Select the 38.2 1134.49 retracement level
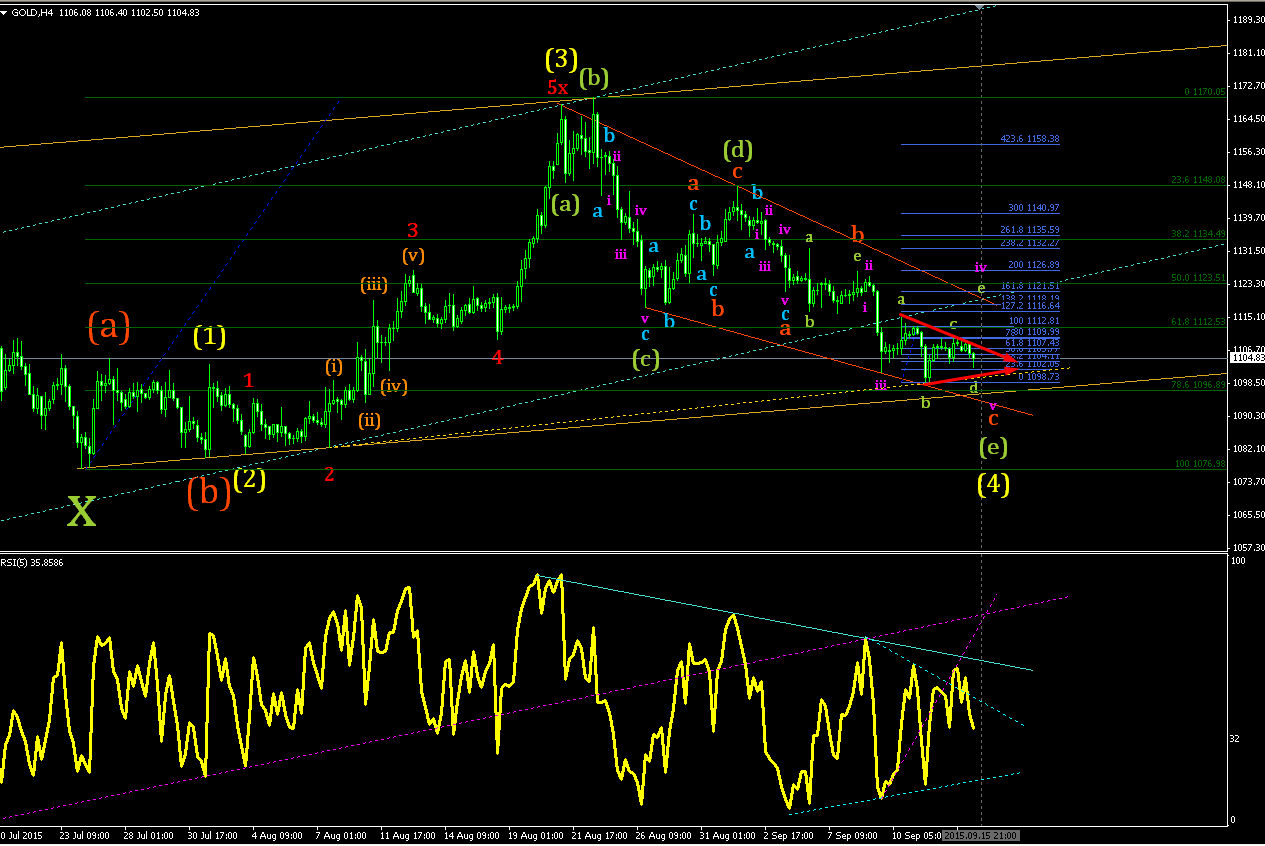The width and height of the screenshot is (1265, 846). 1197,234
